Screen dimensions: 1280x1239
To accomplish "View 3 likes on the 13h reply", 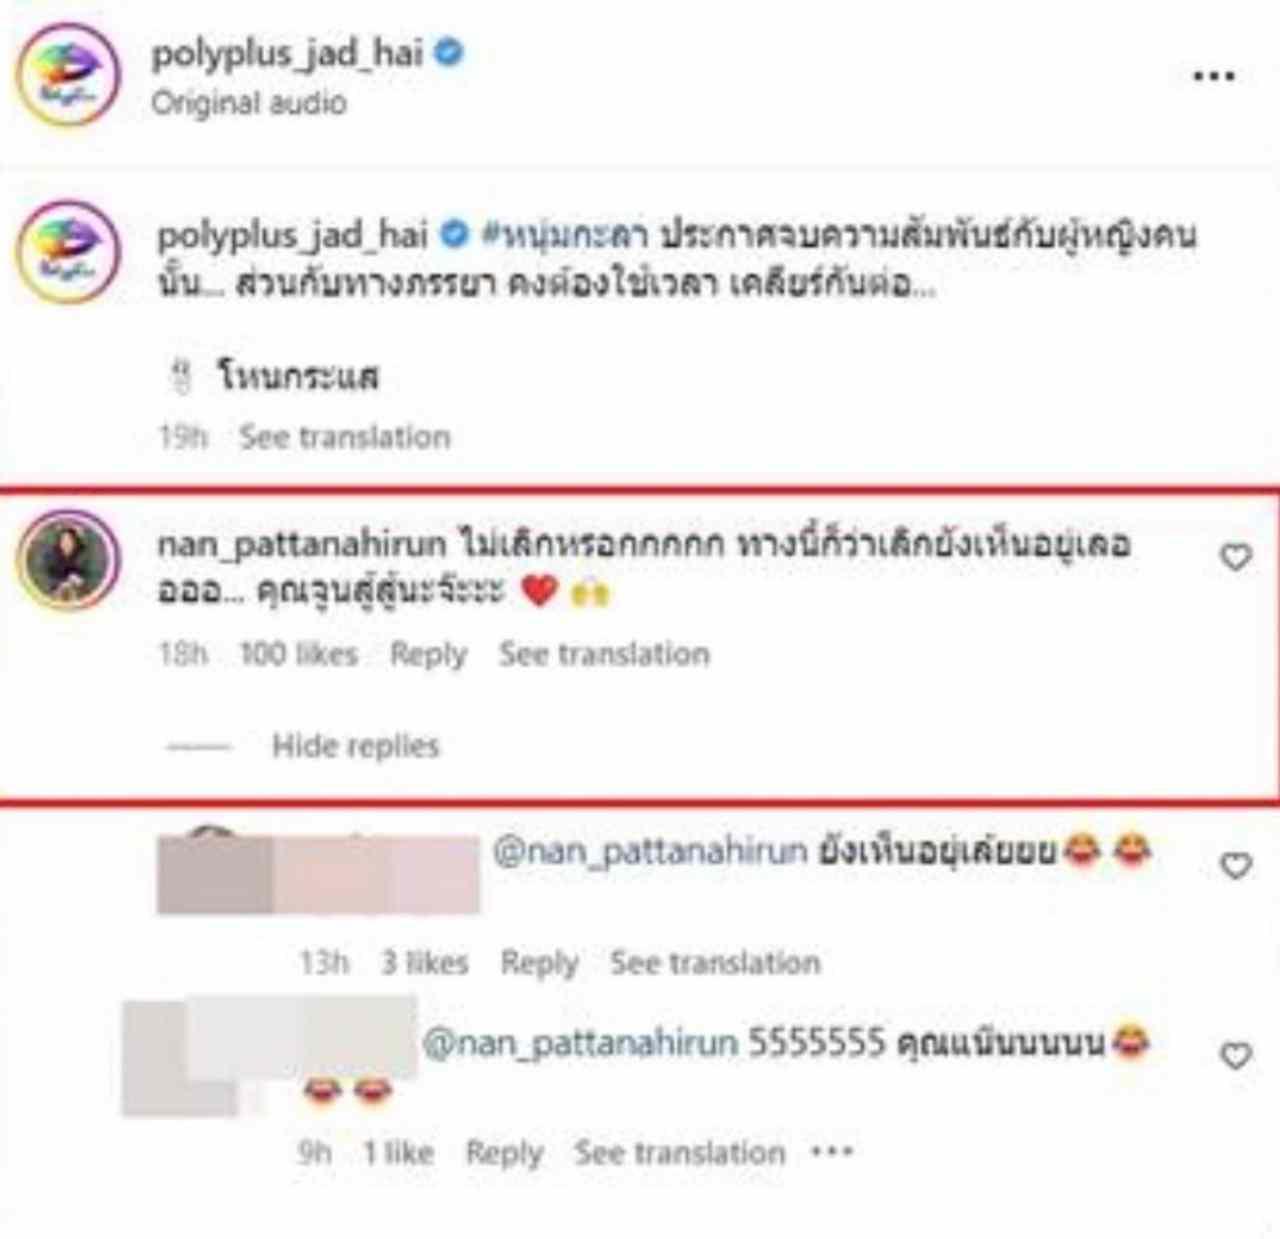I will click(424, 963).
